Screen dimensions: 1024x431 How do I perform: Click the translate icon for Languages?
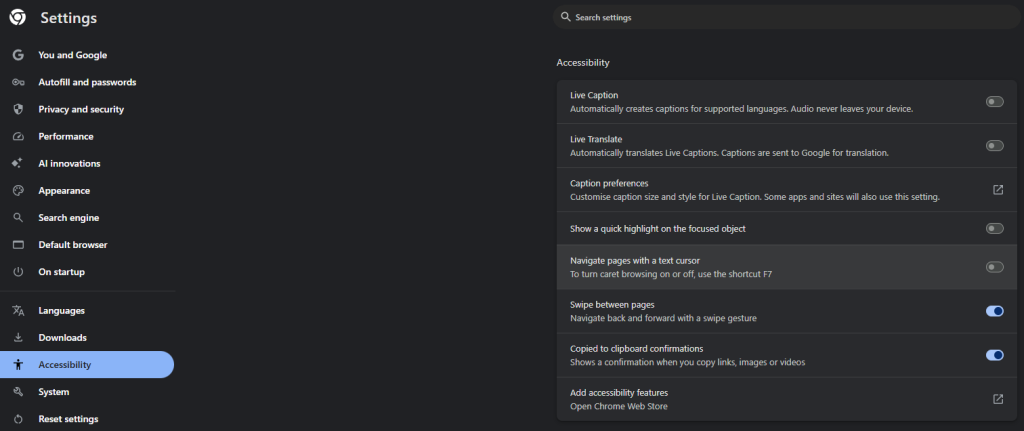[18, 311]
